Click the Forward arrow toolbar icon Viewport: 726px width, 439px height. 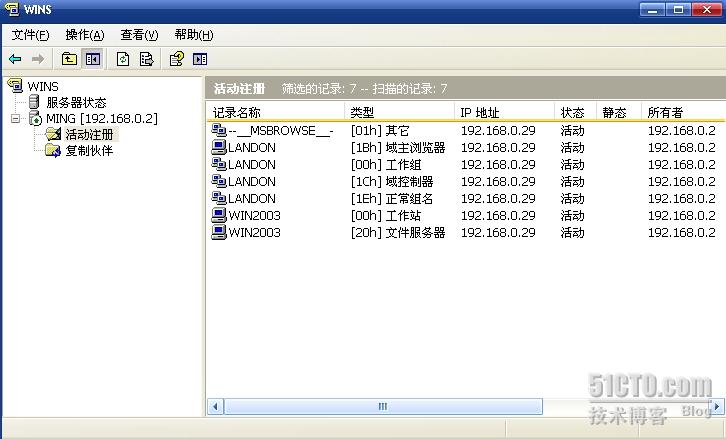click(38, 59)
